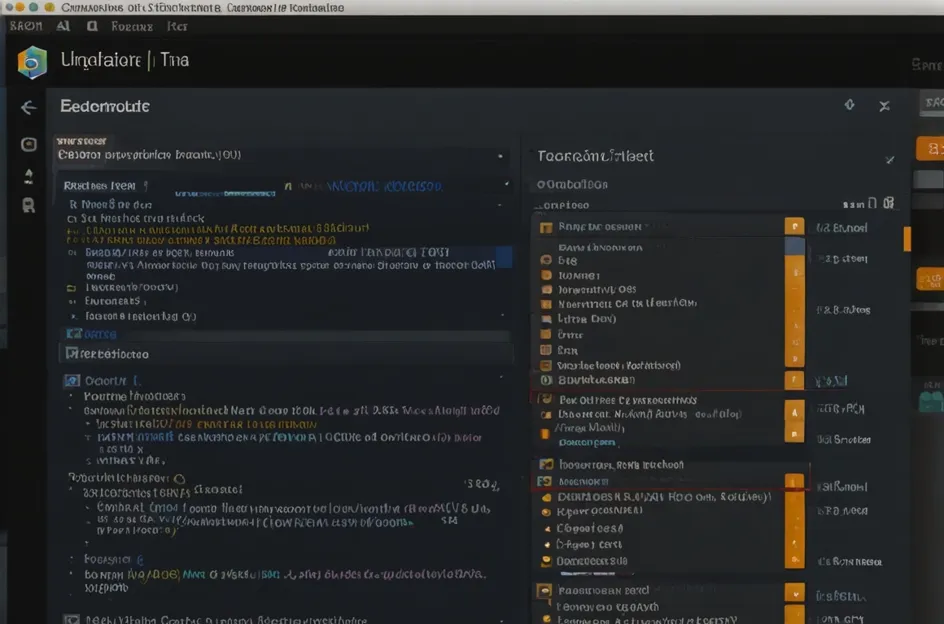Open the dropdown arrow on the first combo field

point(500,157)
